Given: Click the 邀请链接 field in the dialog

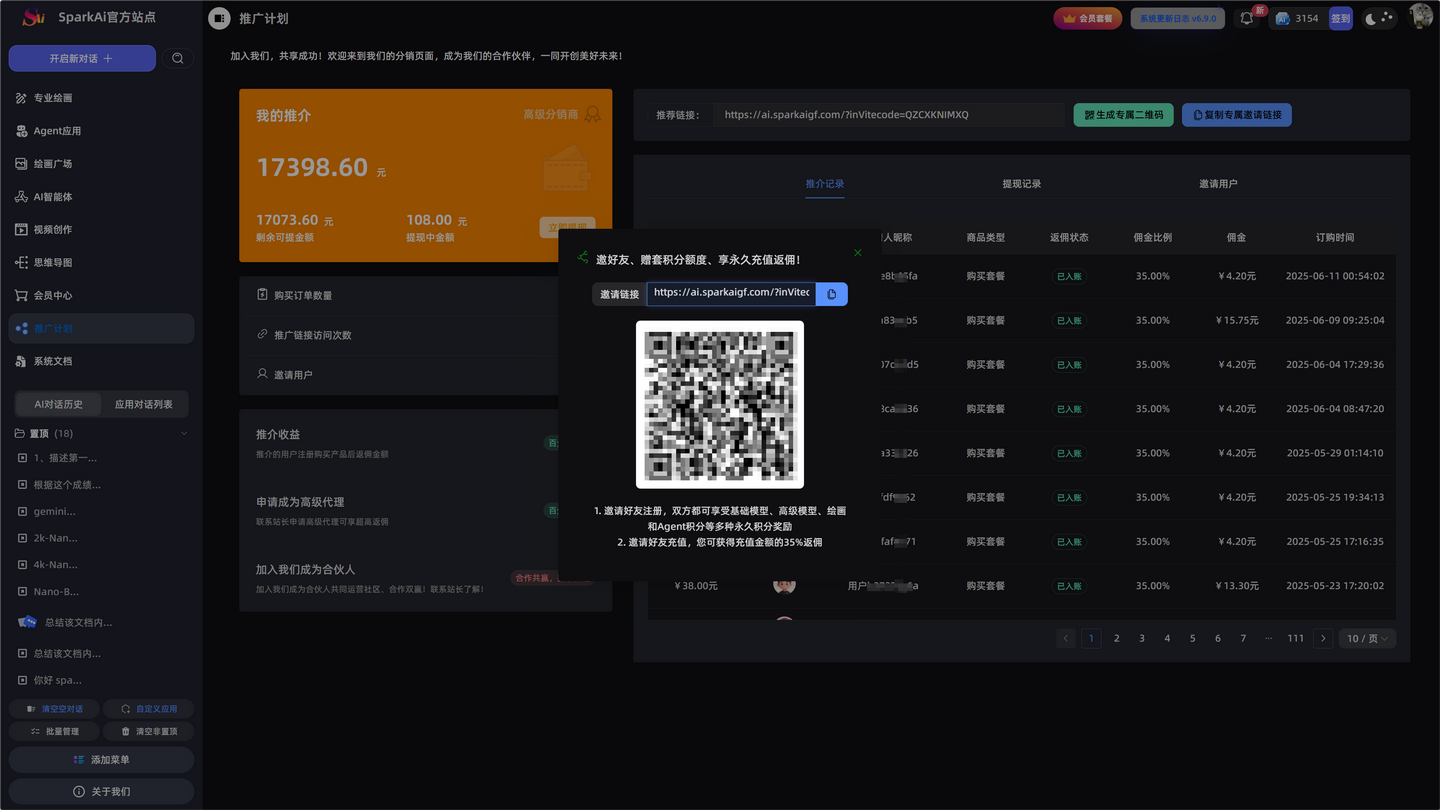Looking at the screenshot, I should tap(731, 293).
